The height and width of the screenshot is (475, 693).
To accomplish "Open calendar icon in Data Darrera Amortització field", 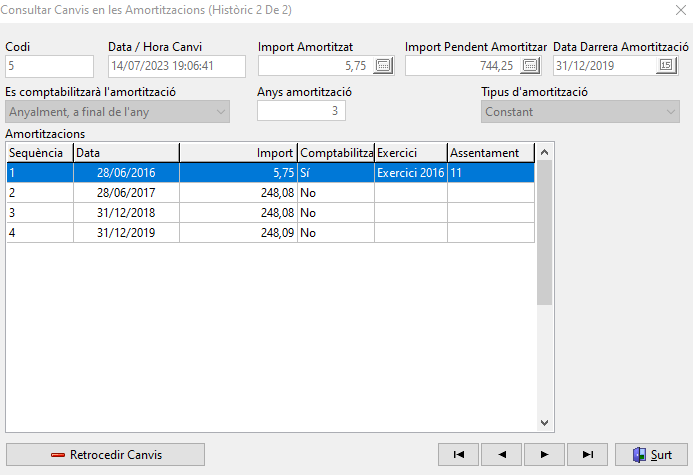I will [666, 66].
